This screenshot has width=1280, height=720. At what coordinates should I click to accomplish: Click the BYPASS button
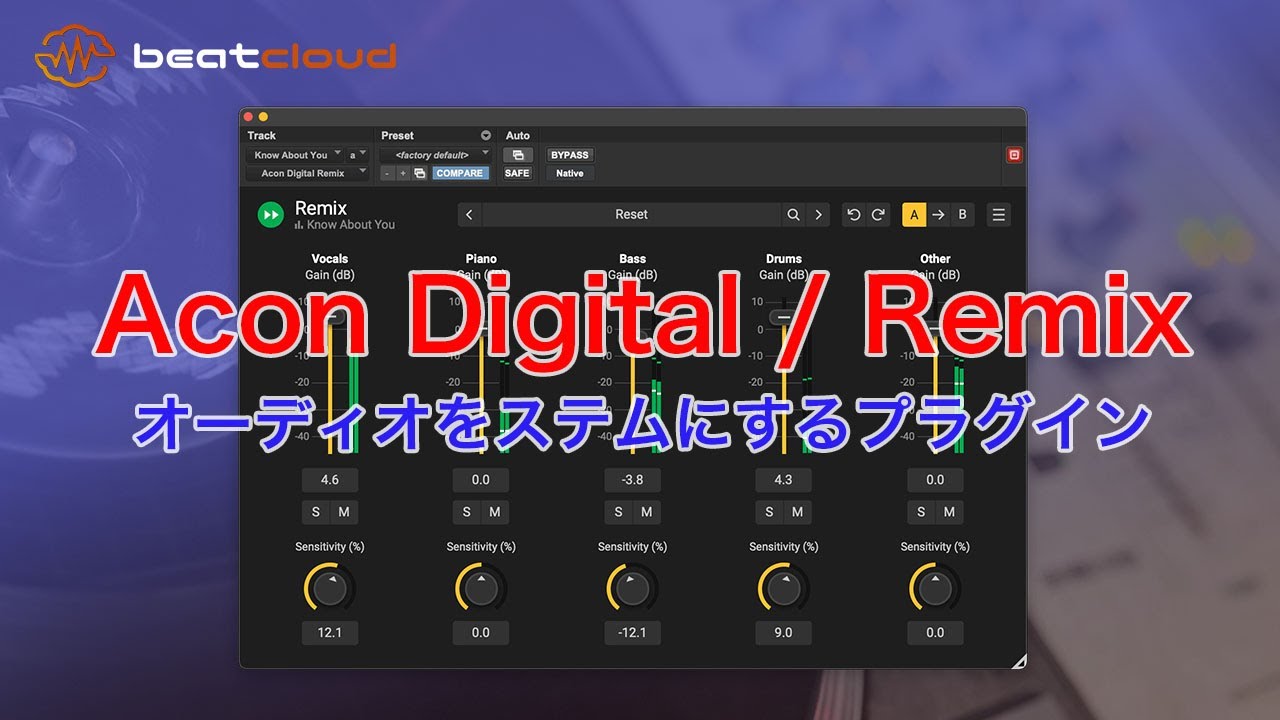(x=570, y=155)
